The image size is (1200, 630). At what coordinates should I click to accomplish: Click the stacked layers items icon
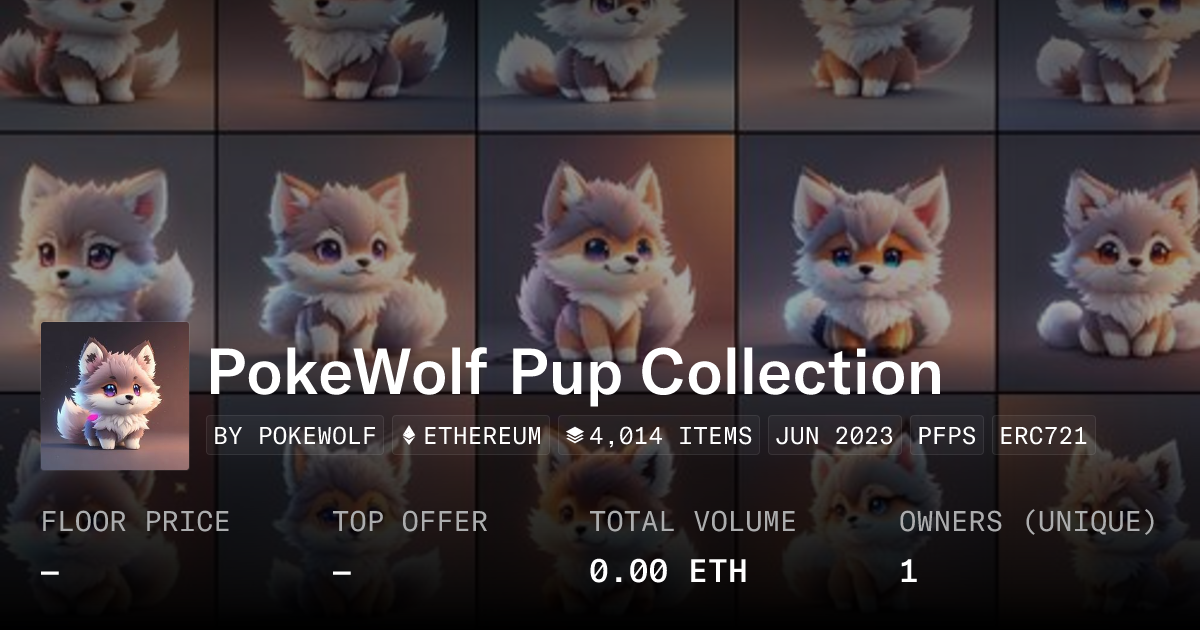click(575, 436)
